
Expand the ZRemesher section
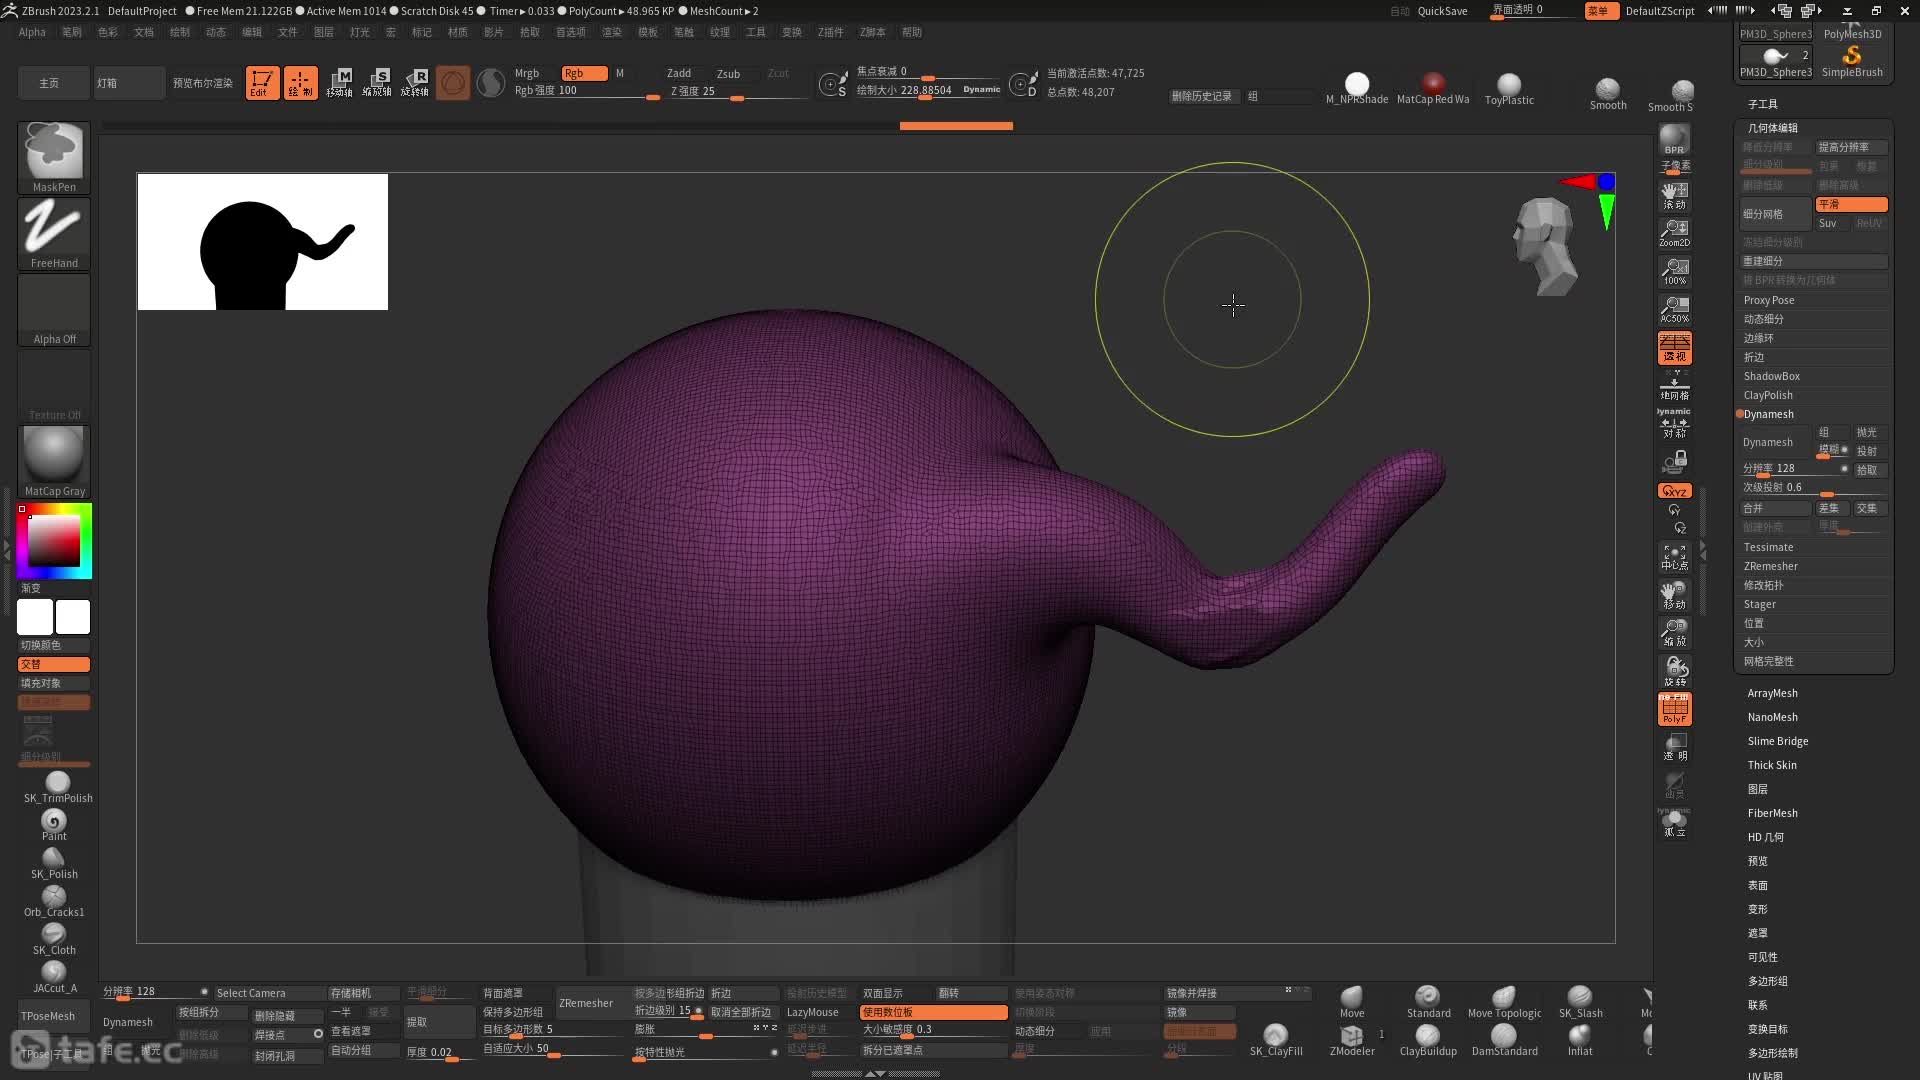[1770, 566]
